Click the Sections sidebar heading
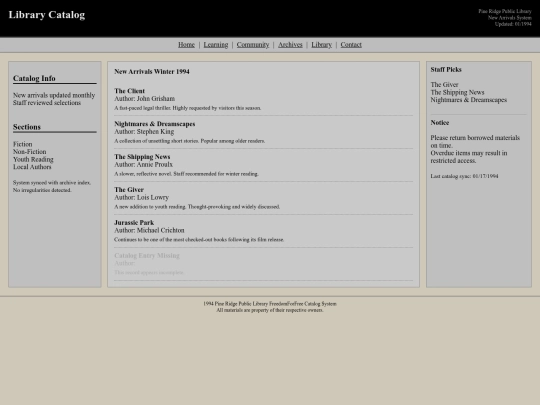This screenshot has height=405, width=540. (27, 127)
